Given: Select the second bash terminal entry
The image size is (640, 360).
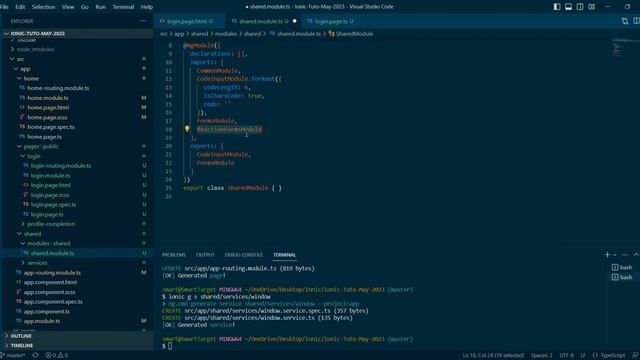Looking at the screenshot, I should [622, 277].
